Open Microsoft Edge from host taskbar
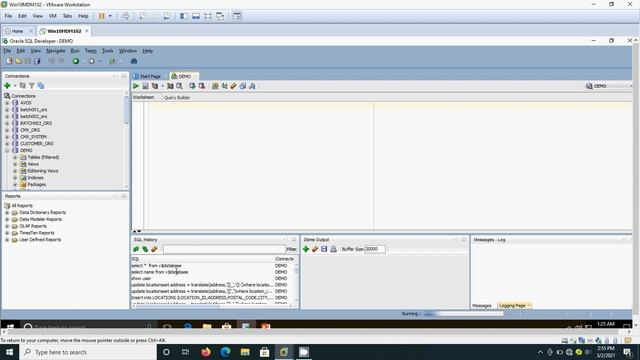 point(225,352)
